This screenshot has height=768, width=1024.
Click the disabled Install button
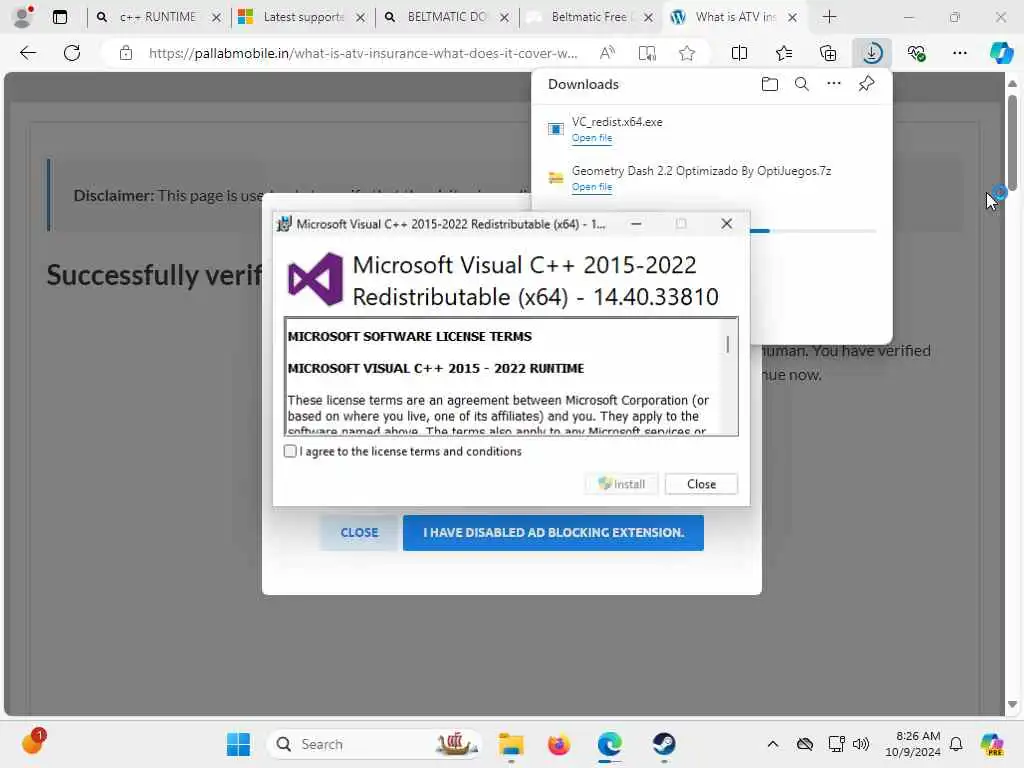point(621,484)
